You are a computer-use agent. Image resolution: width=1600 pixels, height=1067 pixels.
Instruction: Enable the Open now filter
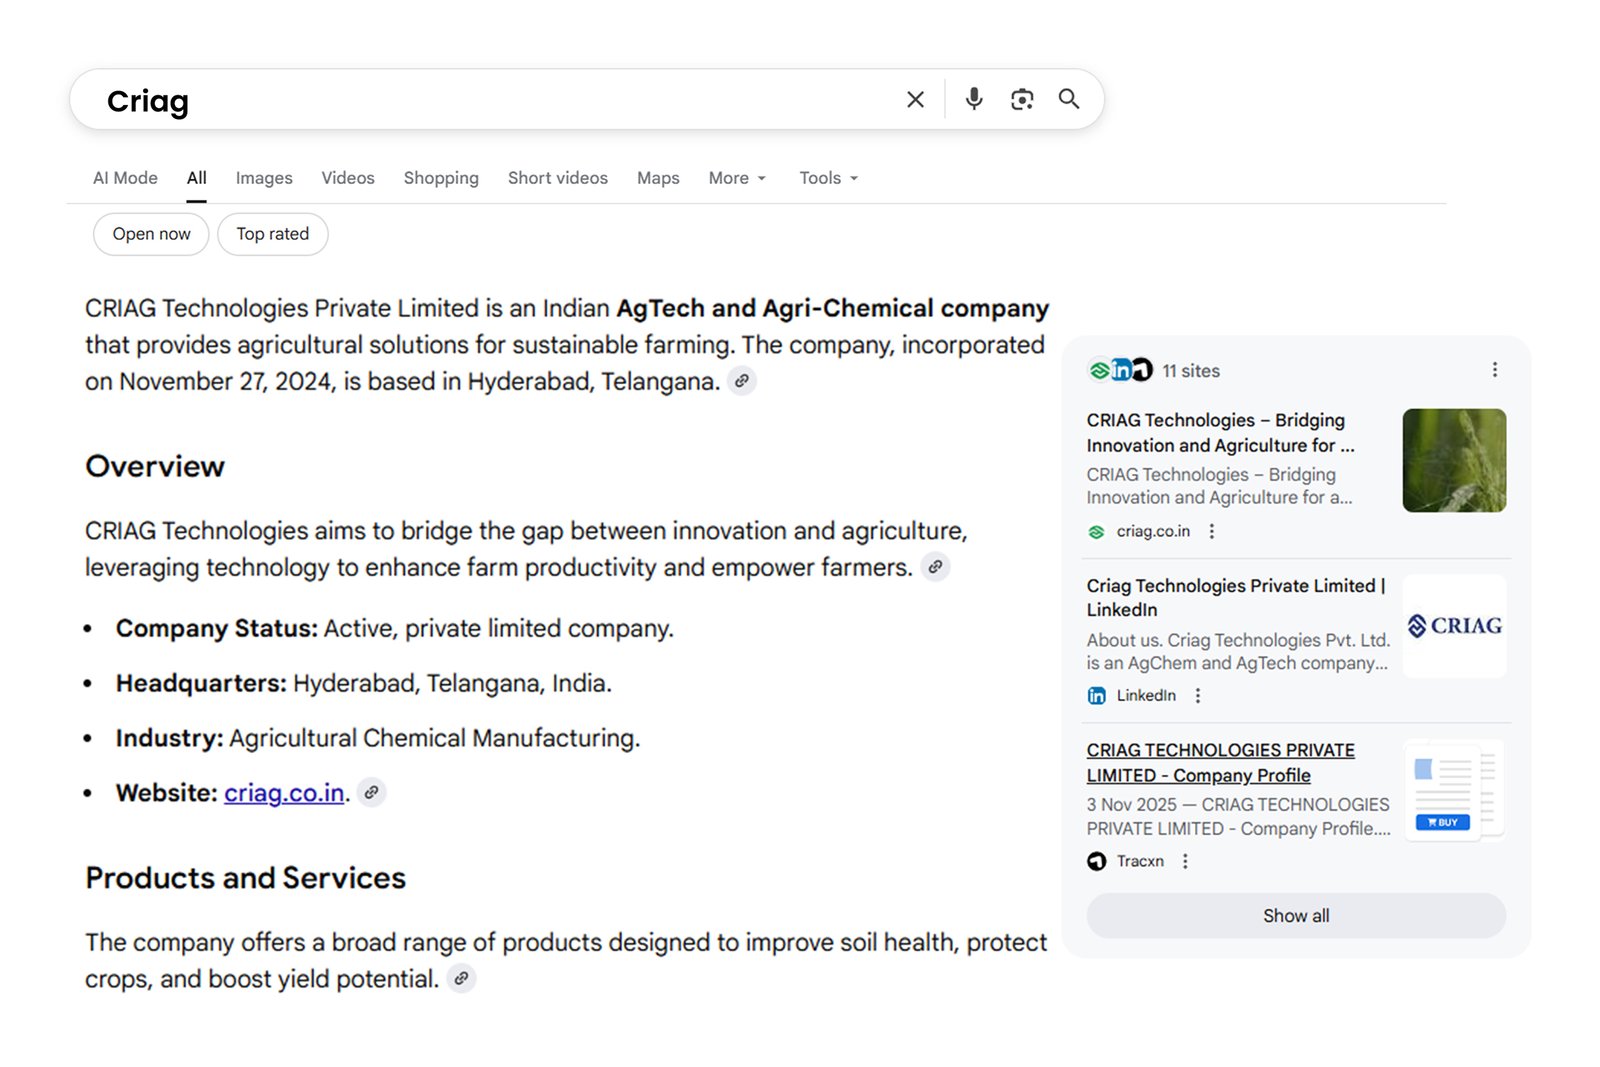pyautogui.click(x=150, y=234)
